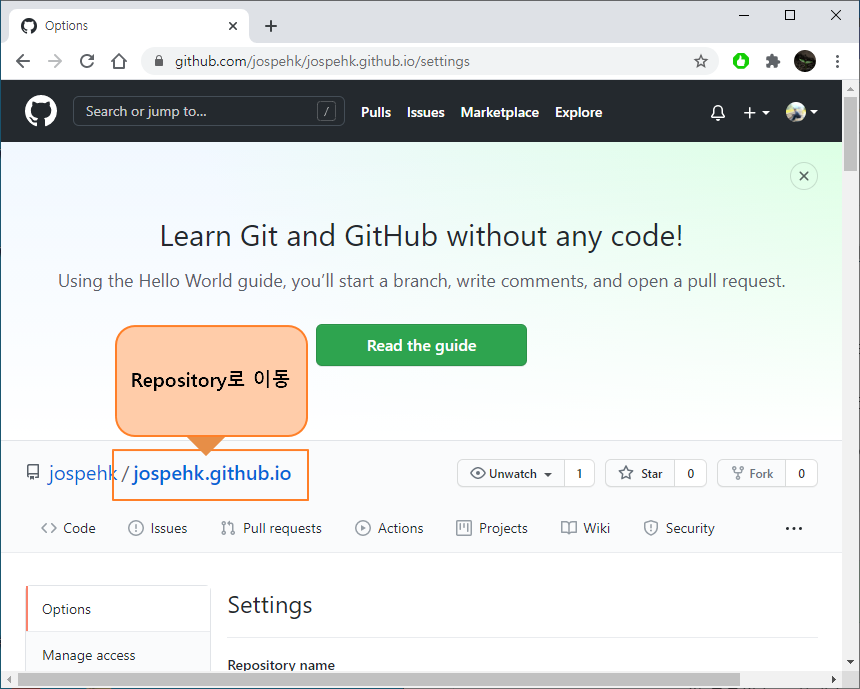This screenshot has width=860, height=689.
Task: Switch to the repository Issues tab
Action: click(157, 528)
